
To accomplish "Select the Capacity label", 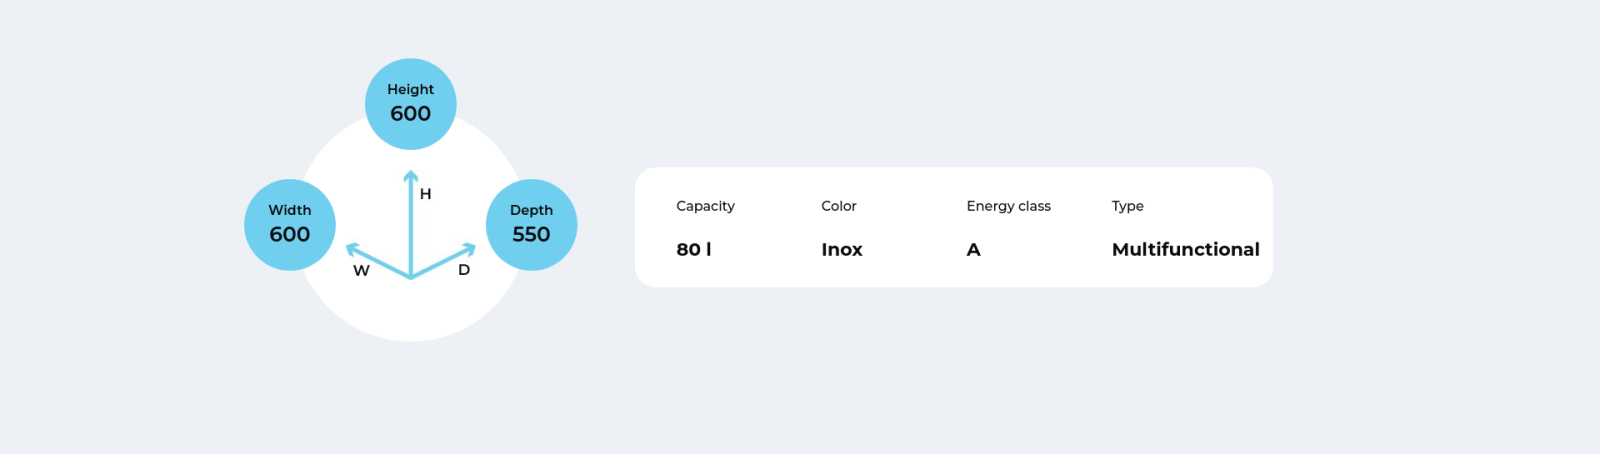I will pyautogui.click(x=705, y=206).
